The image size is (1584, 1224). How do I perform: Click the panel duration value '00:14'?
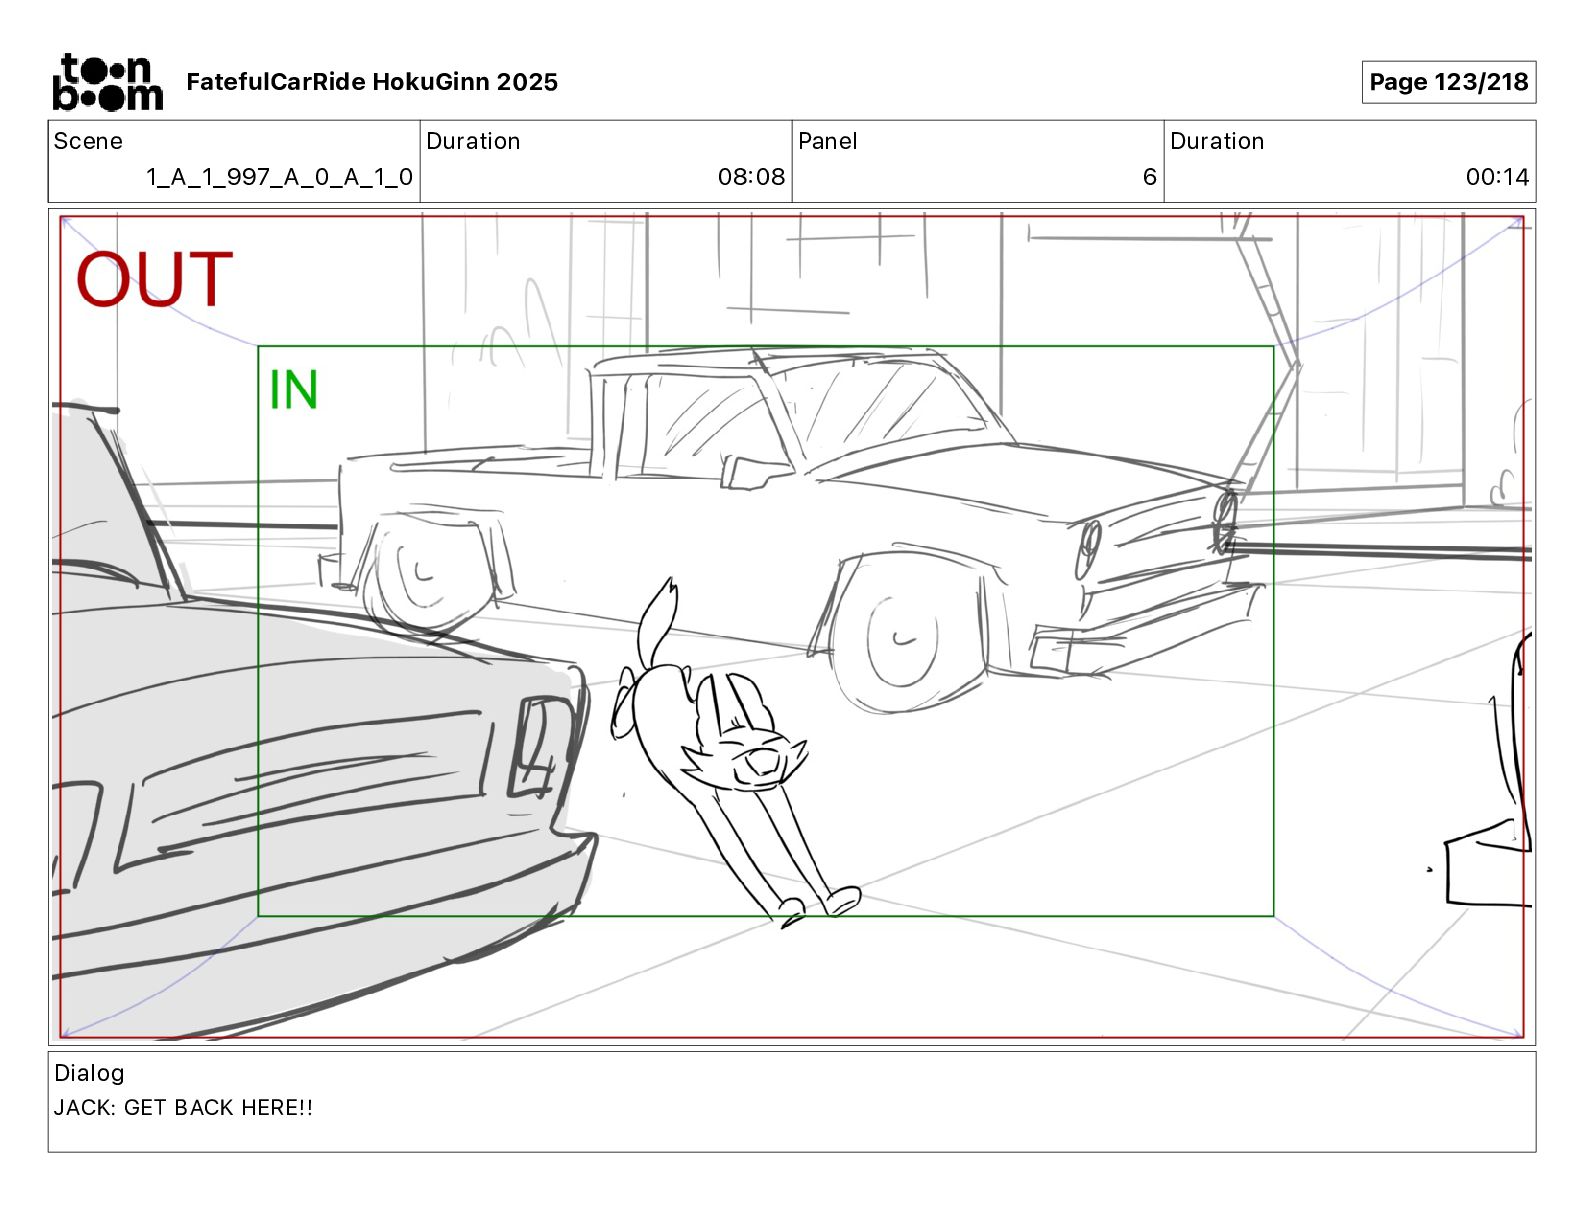point(1497,177)
